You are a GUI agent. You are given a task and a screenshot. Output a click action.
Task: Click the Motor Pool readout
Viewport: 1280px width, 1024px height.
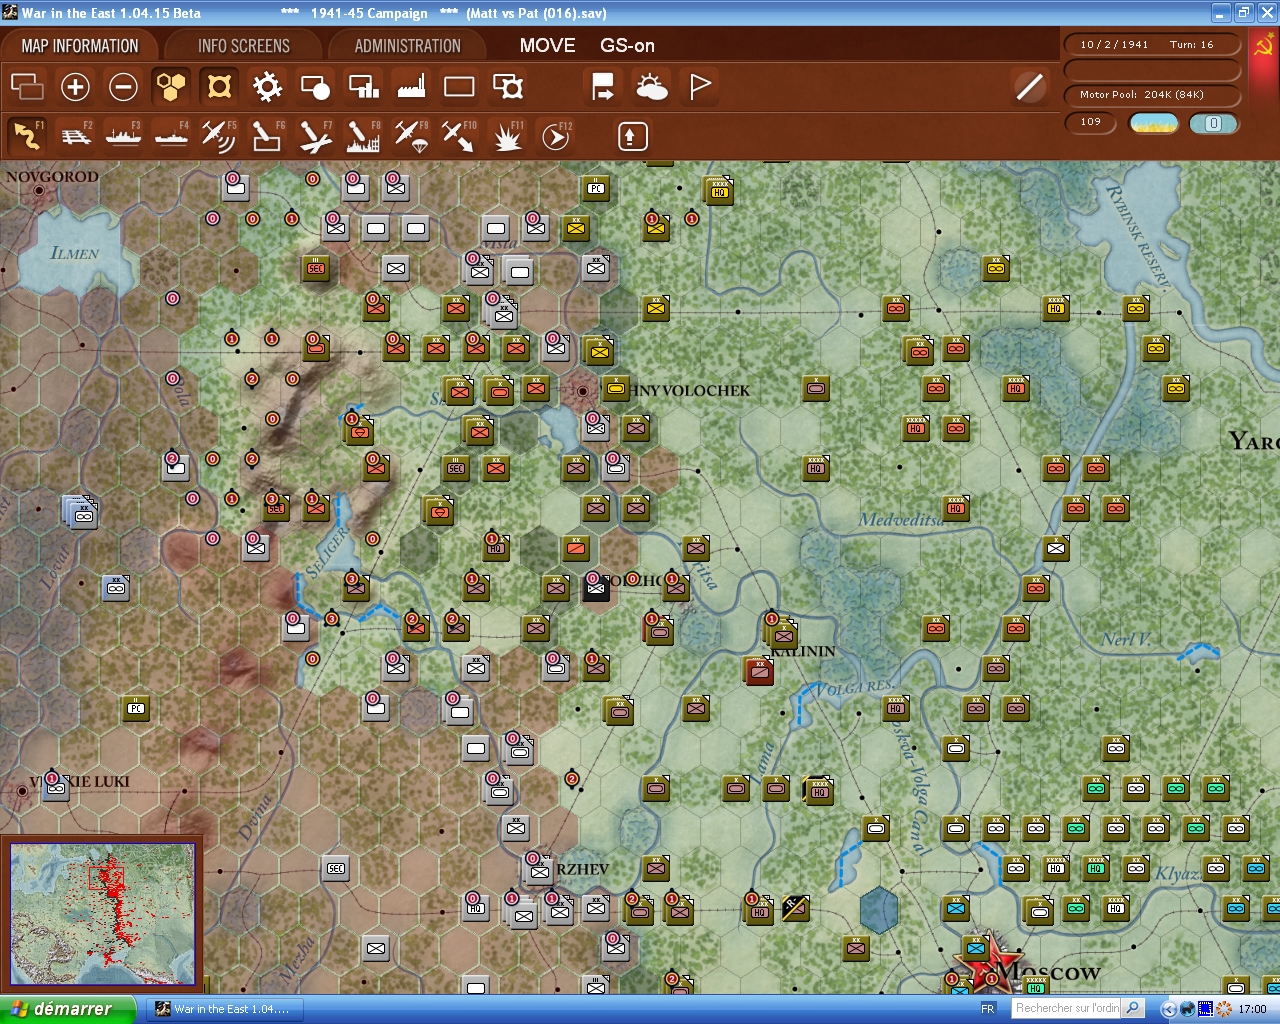(x=1151, y=95)
